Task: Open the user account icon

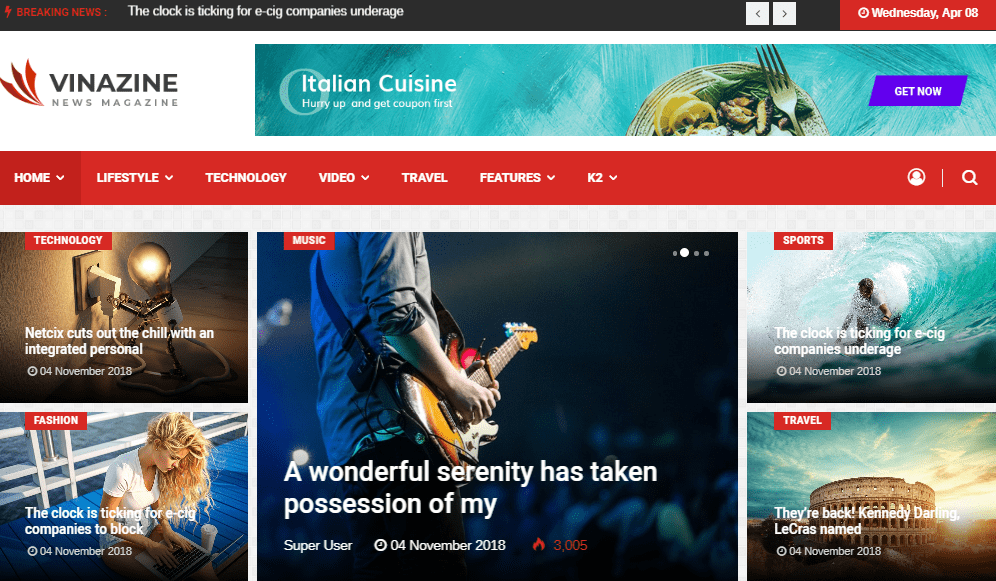Action: pyautogui.click(x=916, y=177)
